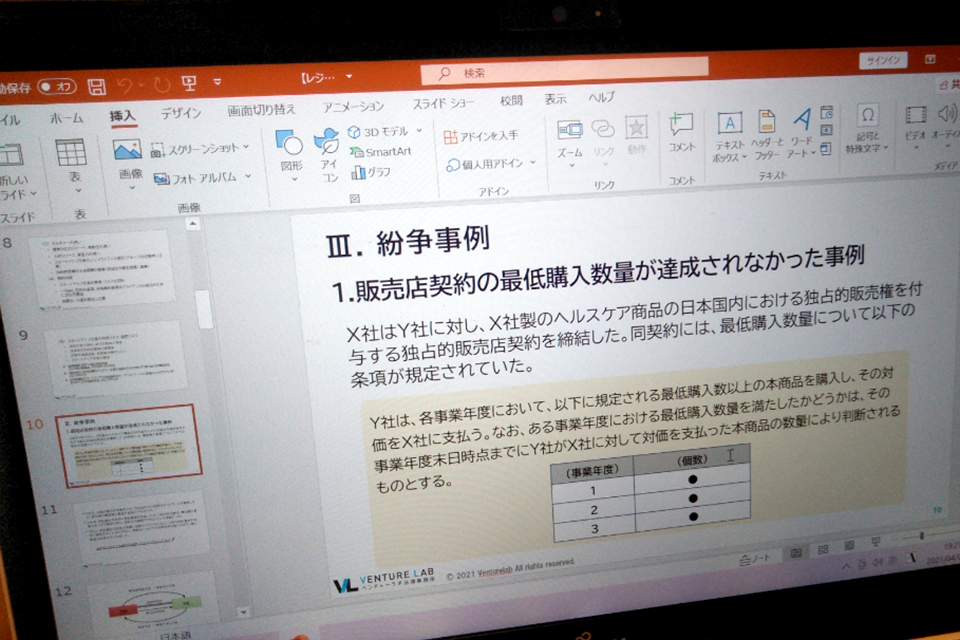Open the document title dropdown arrow
Viewport: 960px width, 640px height.
tap(349, 77)
